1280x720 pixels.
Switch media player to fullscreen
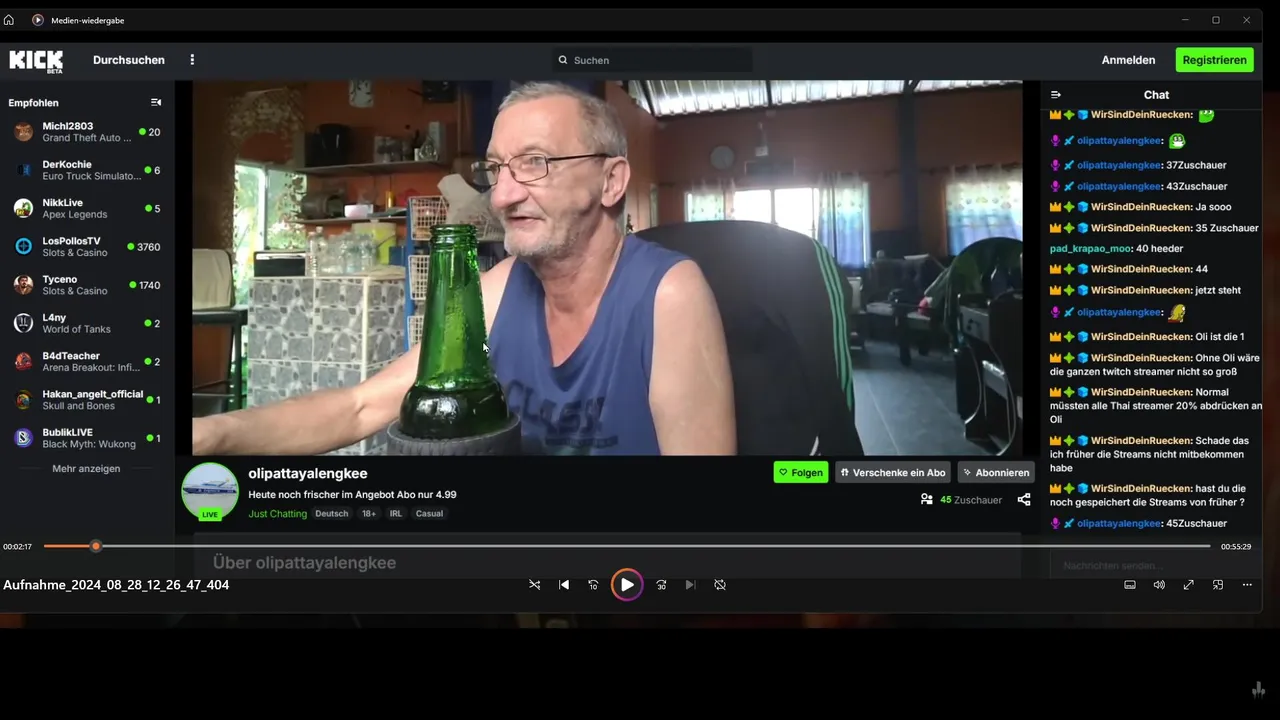pos(1188,585)
